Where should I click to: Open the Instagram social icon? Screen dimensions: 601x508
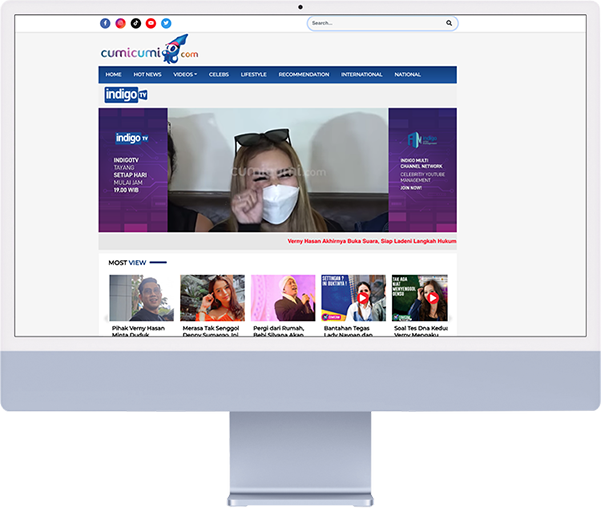[120, 23]
